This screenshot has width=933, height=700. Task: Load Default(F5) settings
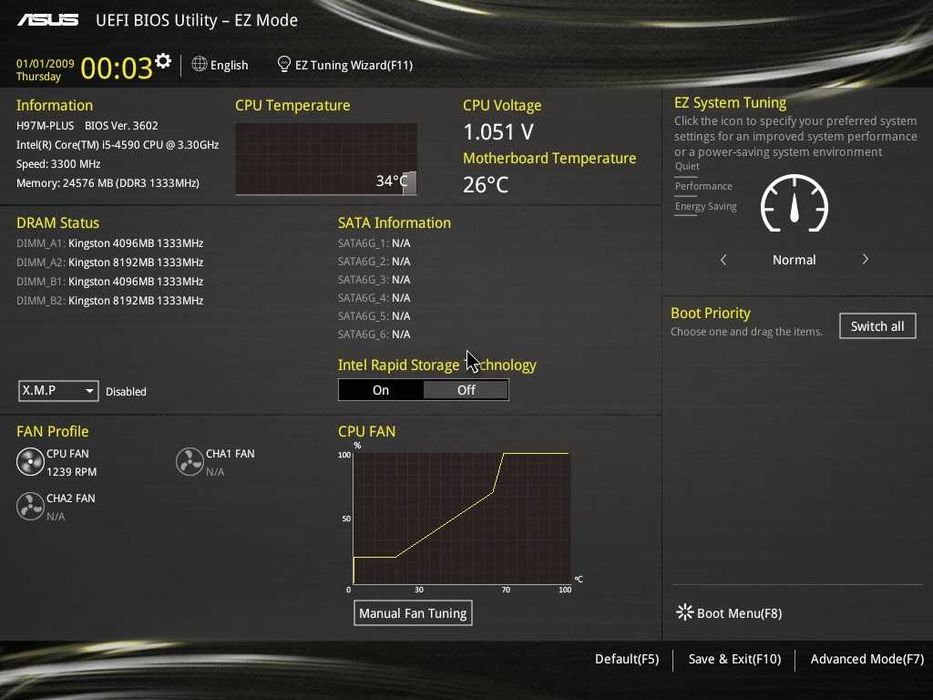pyautogui.click(x=627, y=659)
